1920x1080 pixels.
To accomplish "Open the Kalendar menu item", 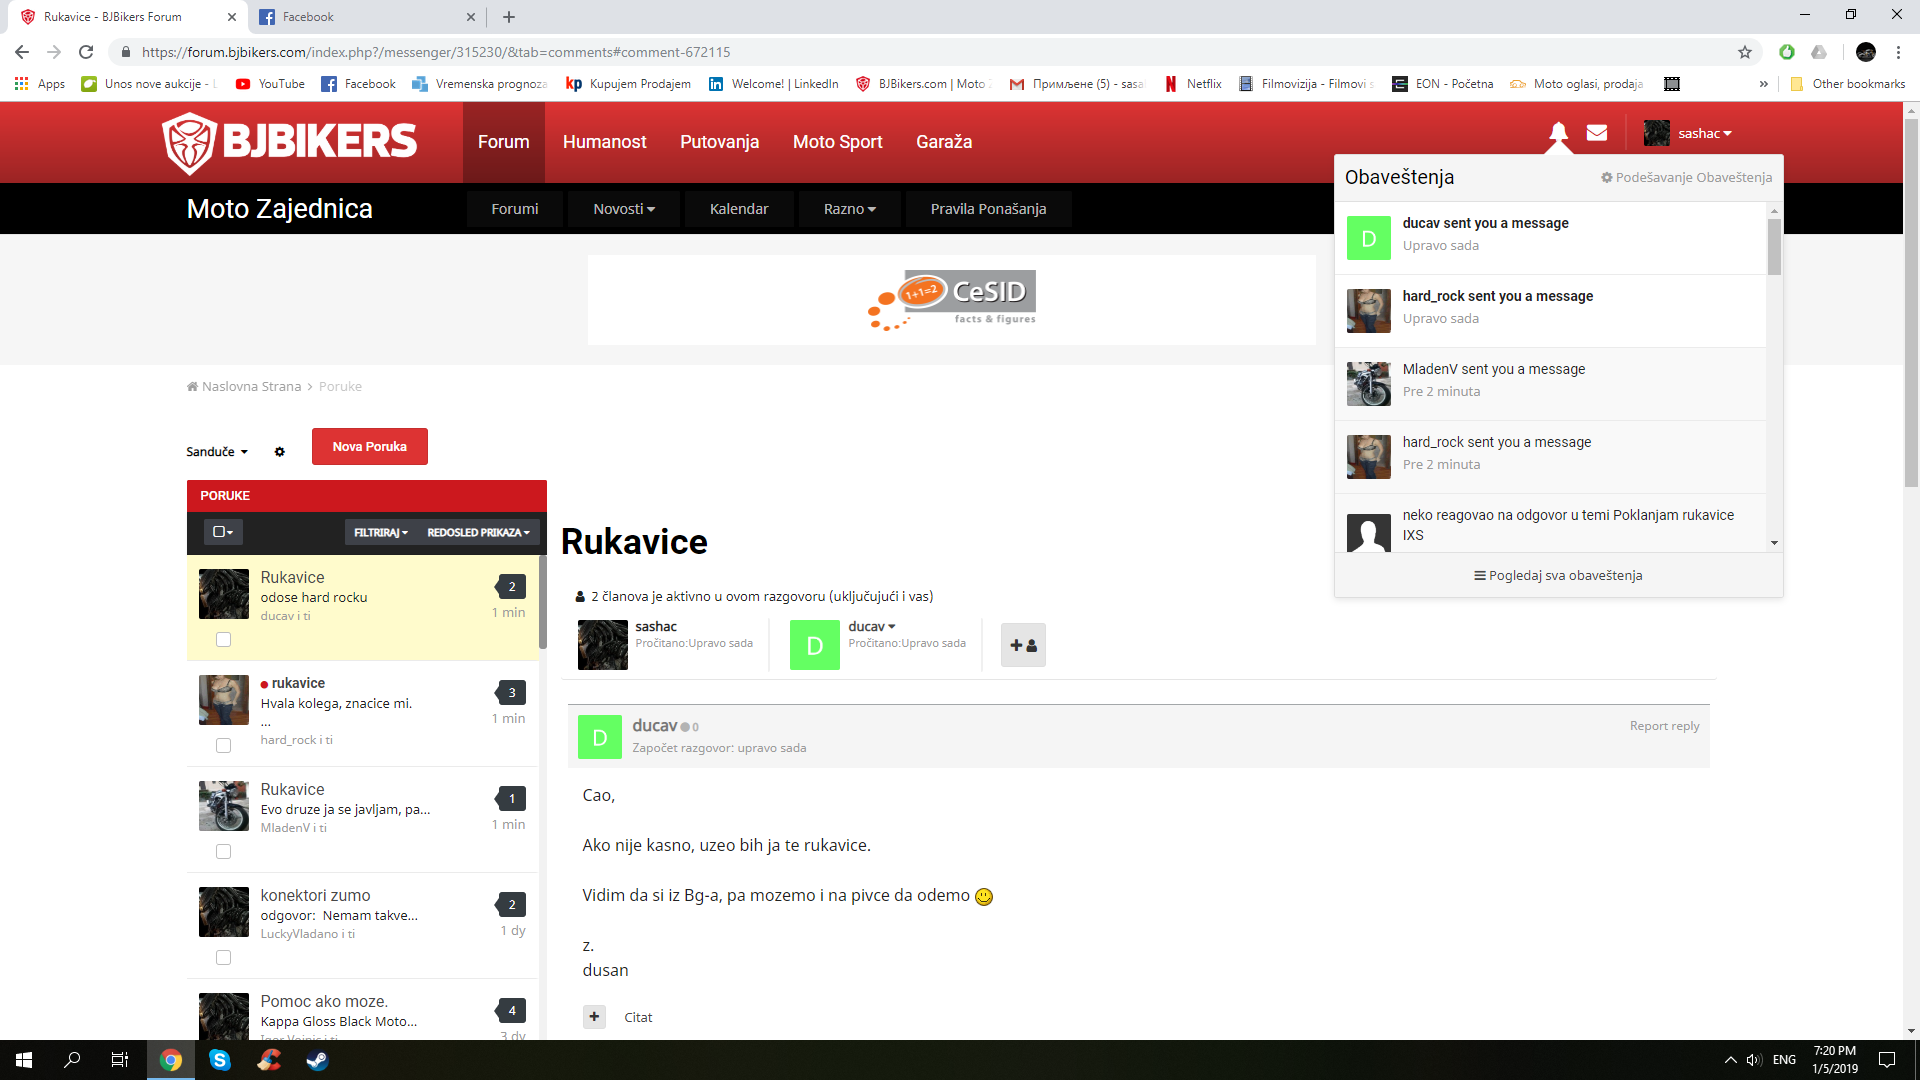I will [x=739, y=209].
